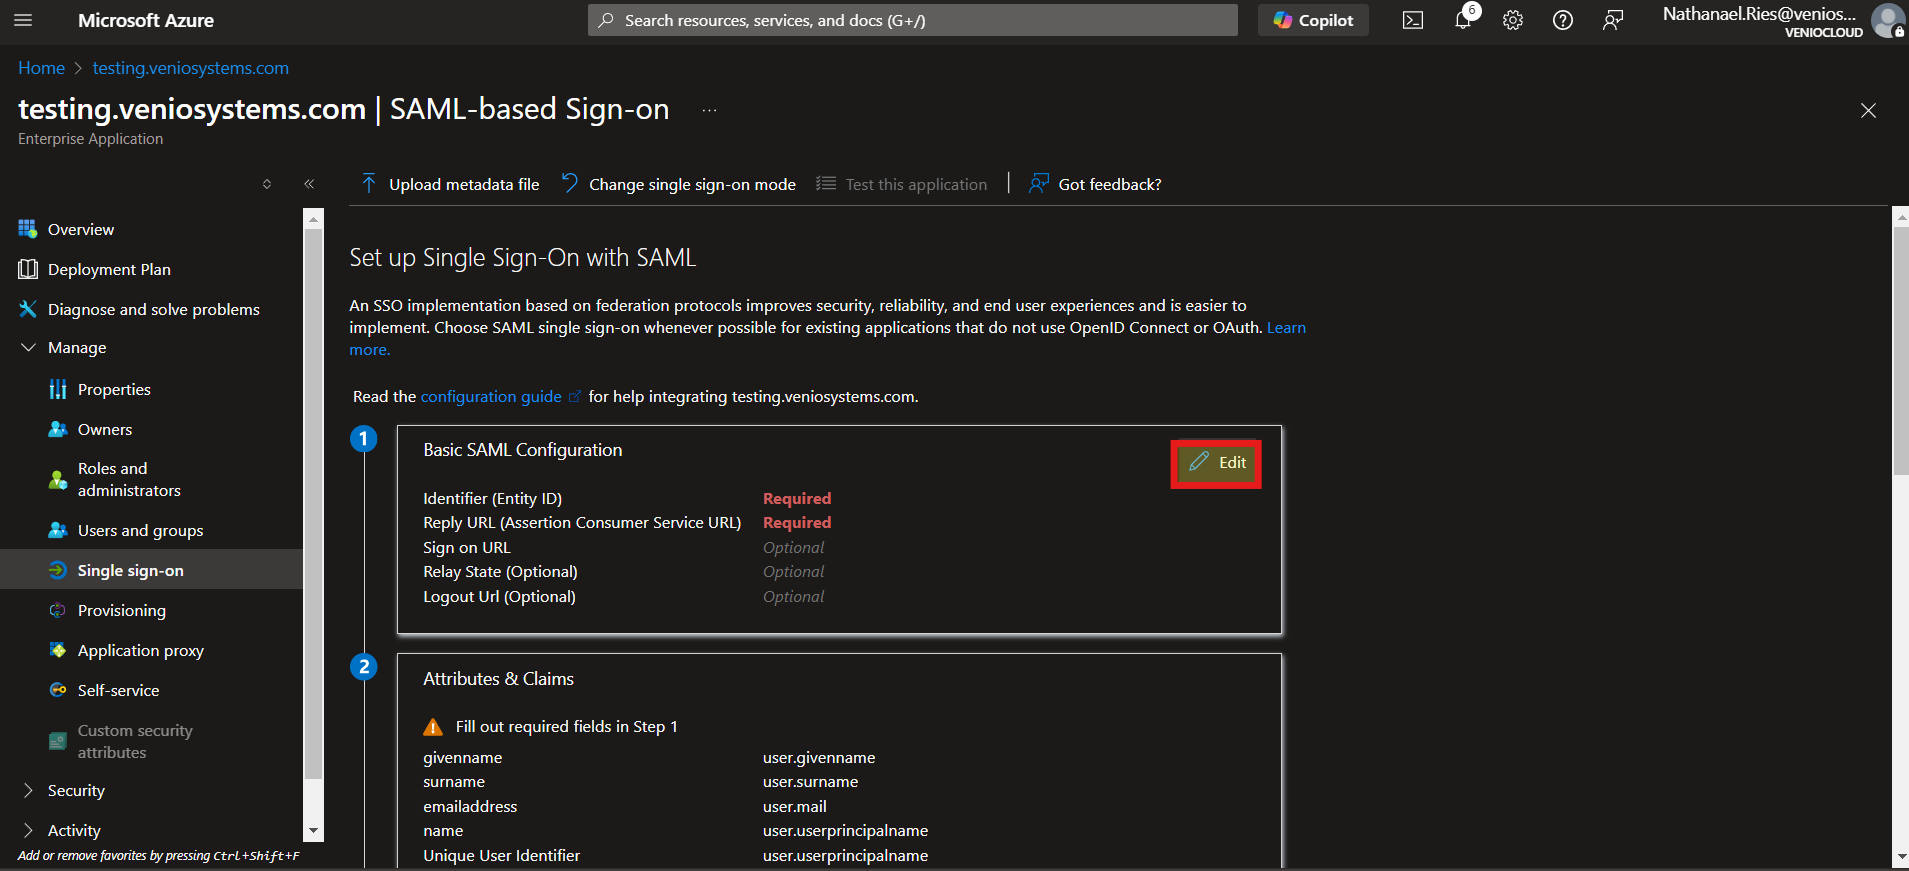Click the Diagnose wrench icon
The width and height of the screenshot is (1909, 871).
click(x=28, y=309)
